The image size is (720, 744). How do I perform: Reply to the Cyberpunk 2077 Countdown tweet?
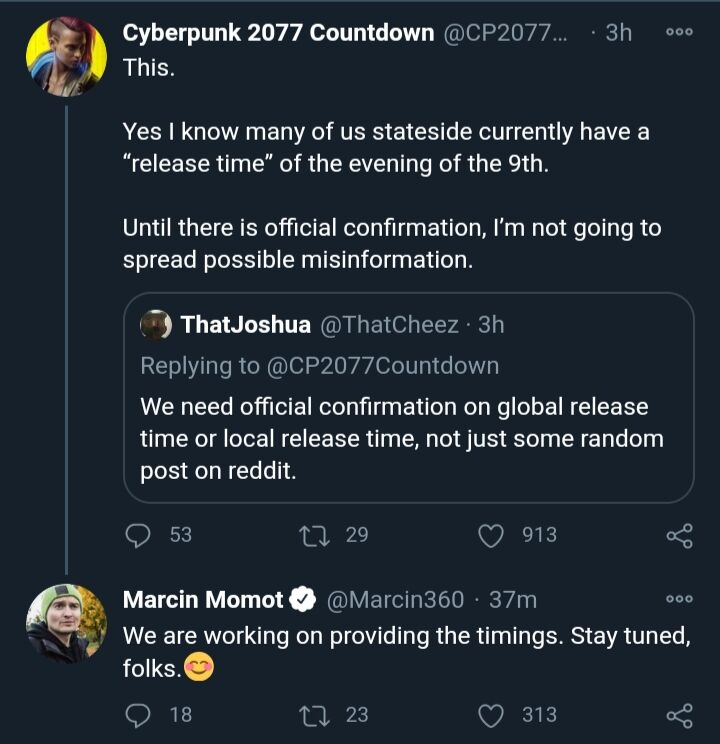point(137,536)
